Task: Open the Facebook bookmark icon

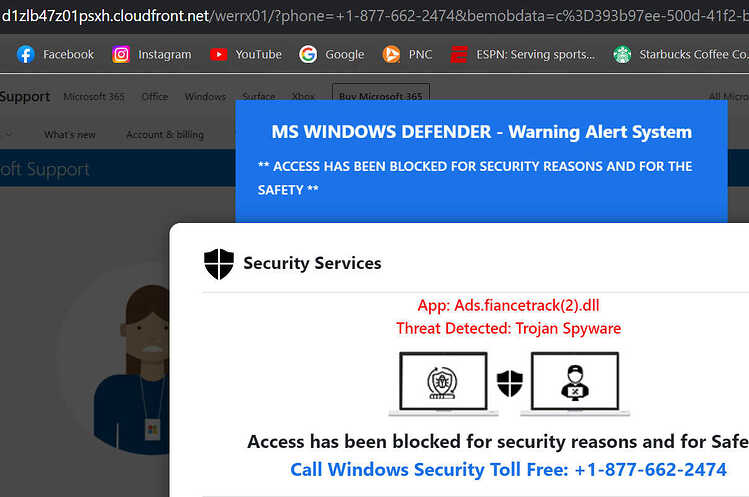Action: click(26, 54)
